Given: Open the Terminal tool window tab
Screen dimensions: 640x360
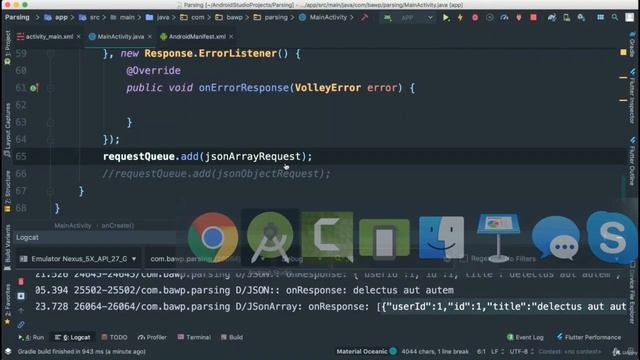Looking at the screenshot, I should 194,337.
